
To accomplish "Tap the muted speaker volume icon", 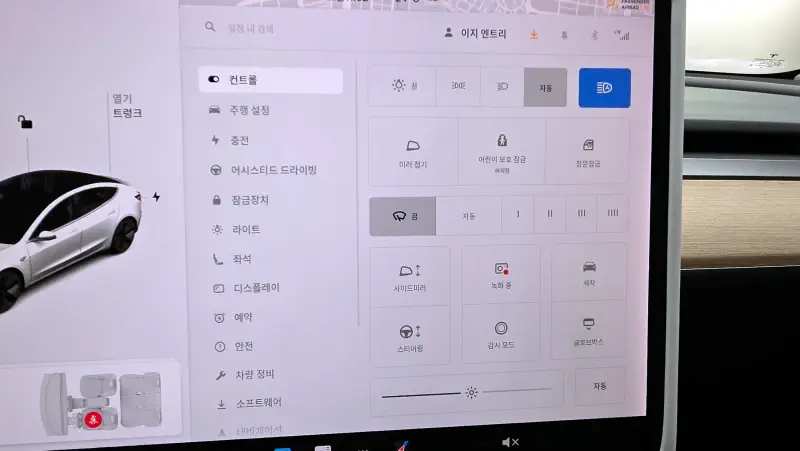I will click(510, 442).
